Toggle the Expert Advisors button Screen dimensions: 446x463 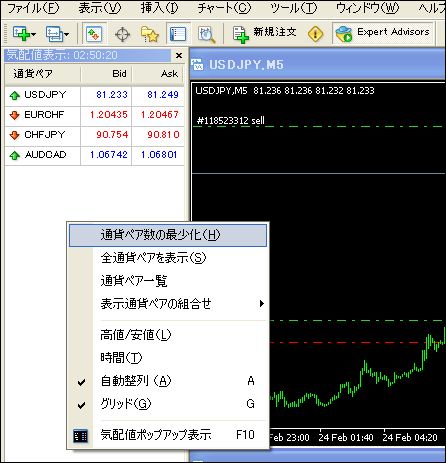click(x=383, y=33)
